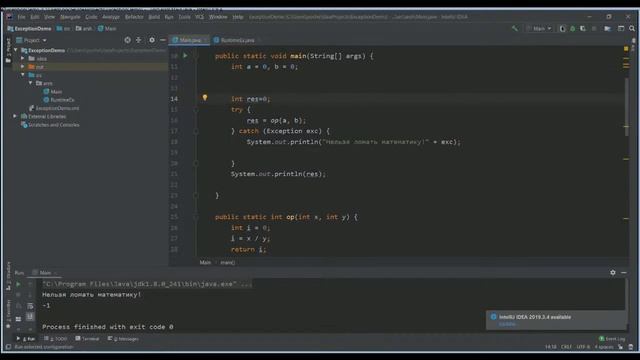Click the Structure vertical side tab
This screenshot has width=640, height=360.
[x=8, y=276]
